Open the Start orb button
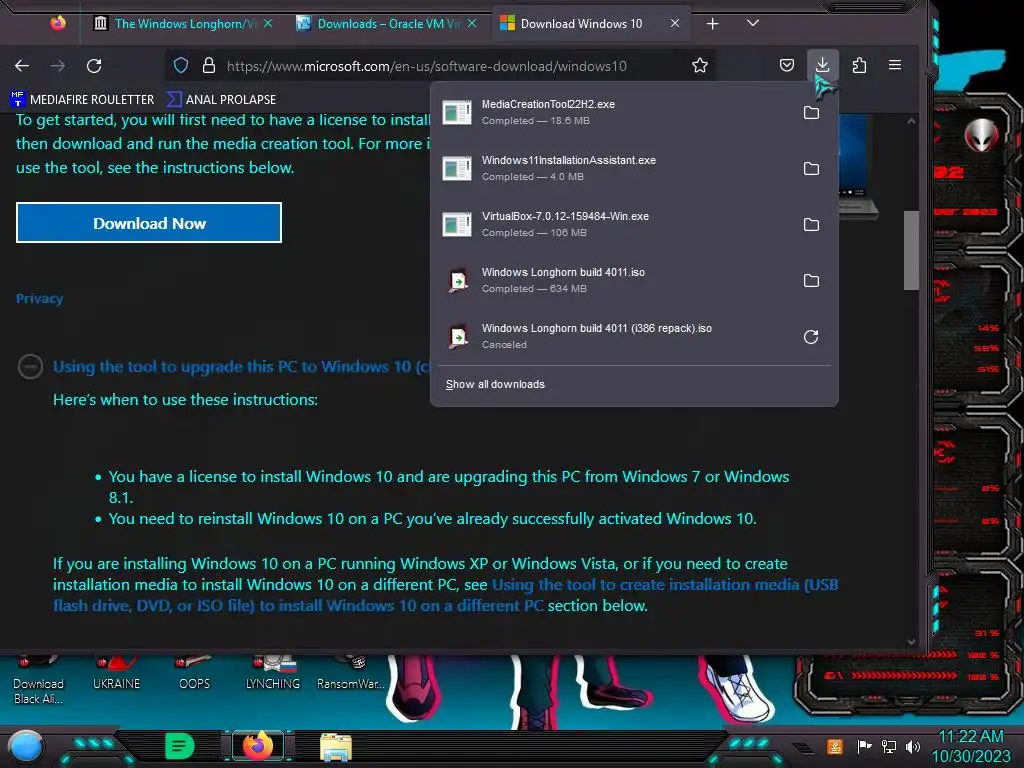 [26, 746]
